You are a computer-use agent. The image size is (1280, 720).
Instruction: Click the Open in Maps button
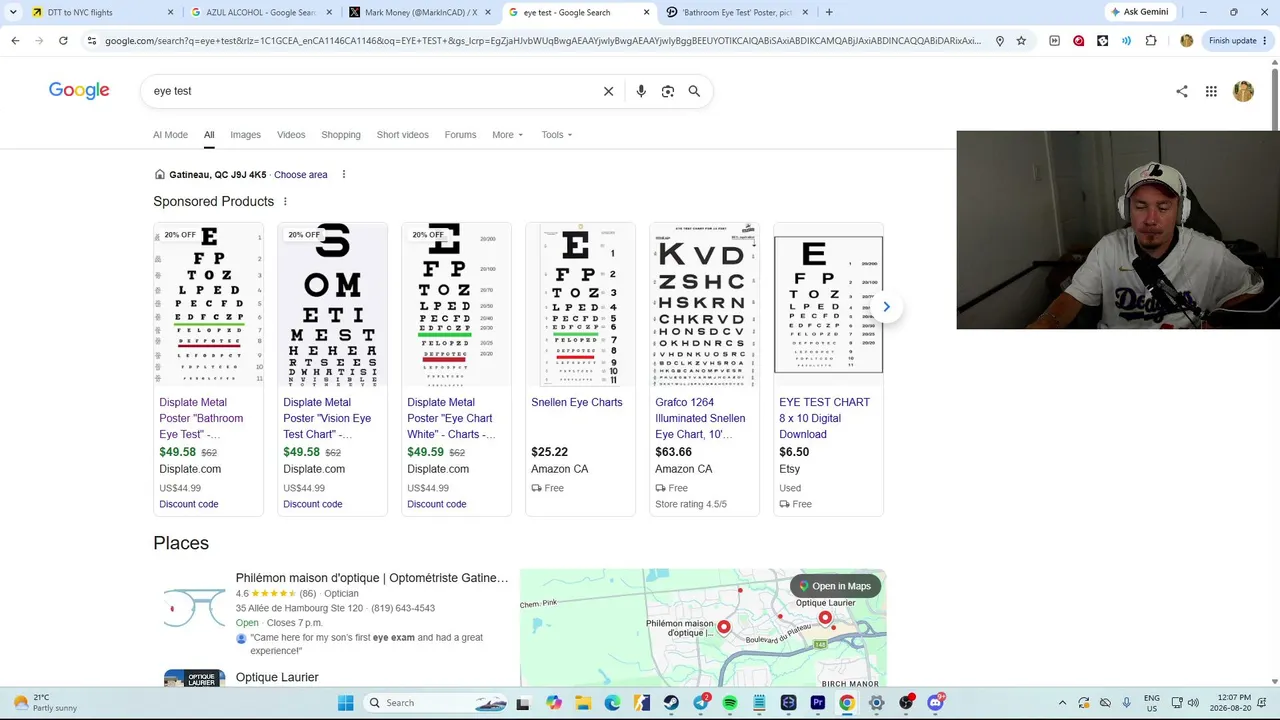point(835,586)
